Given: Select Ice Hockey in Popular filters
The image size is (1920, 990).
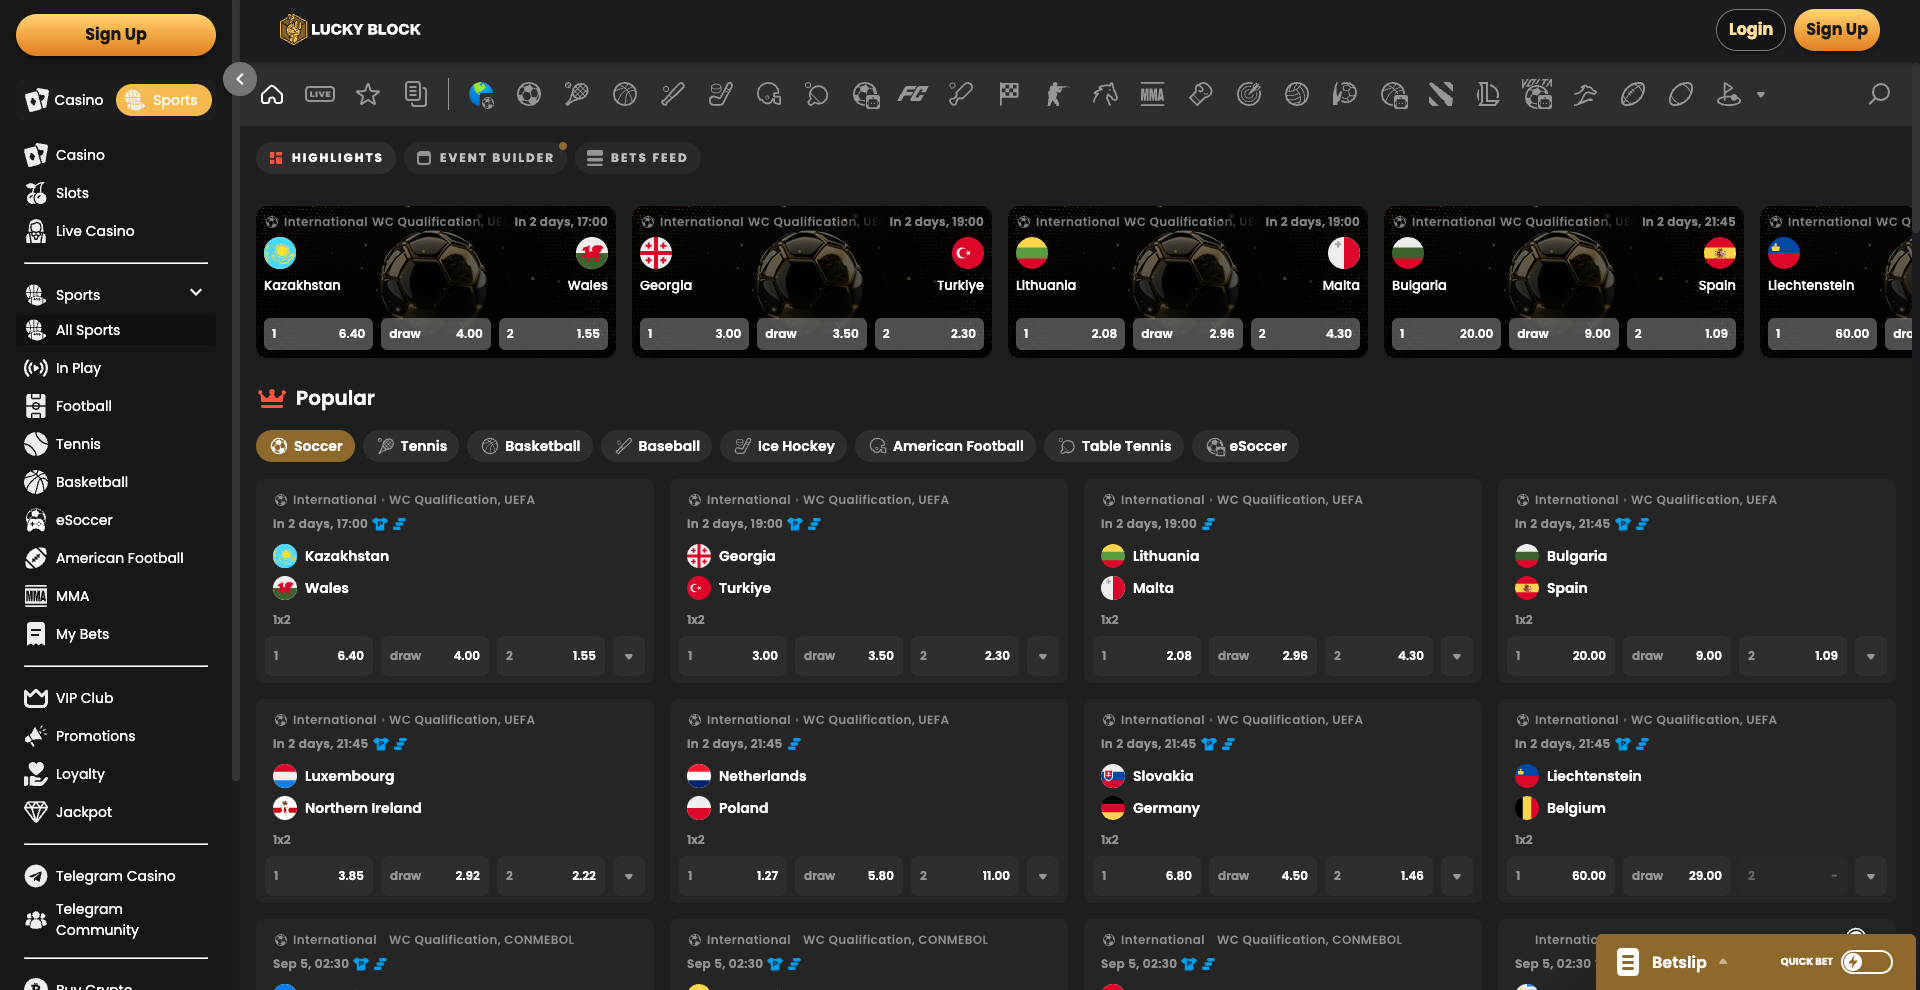Looking at the screenshot, I should [784, 446].
